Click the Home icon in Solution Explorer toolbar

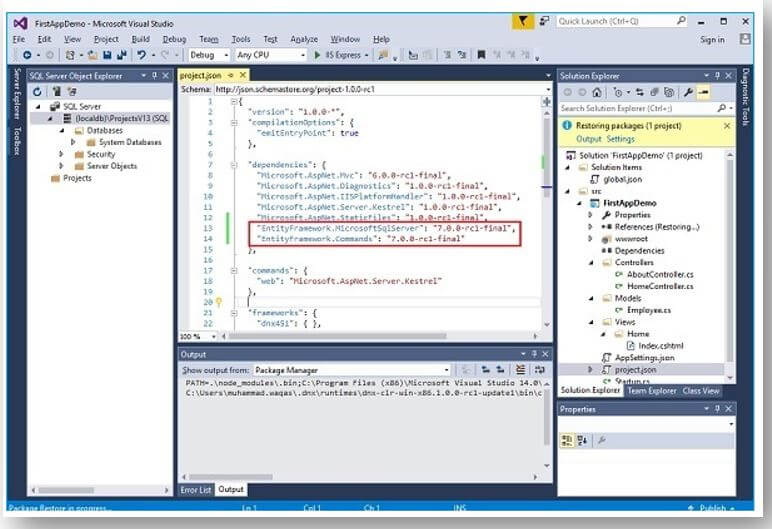(x=597, y=92)
